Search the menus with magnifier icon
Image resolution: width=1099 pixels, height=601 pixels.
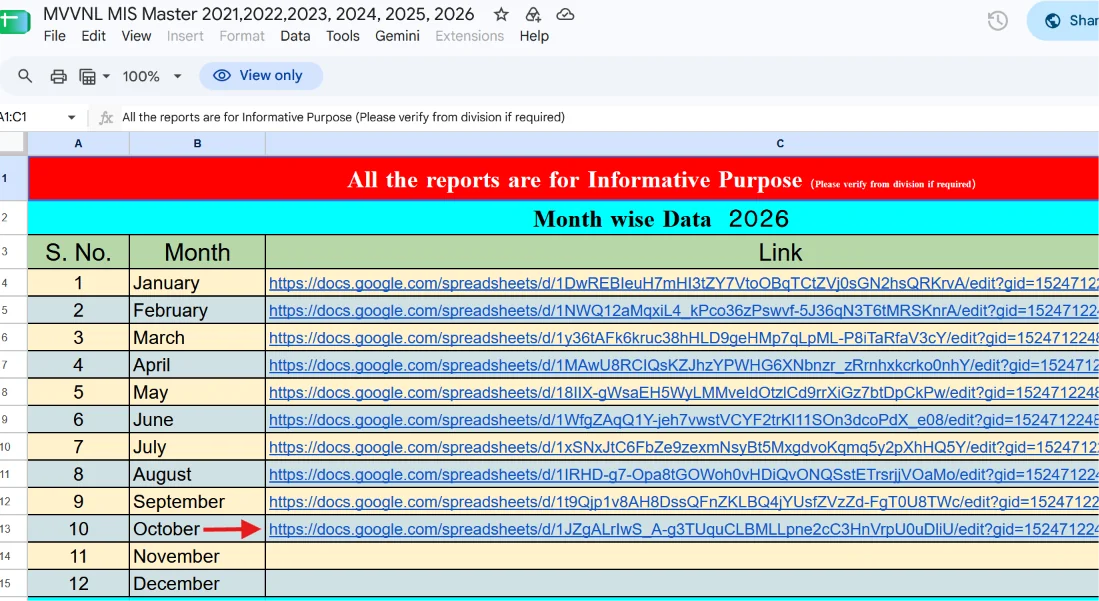[x=25, y=76]
